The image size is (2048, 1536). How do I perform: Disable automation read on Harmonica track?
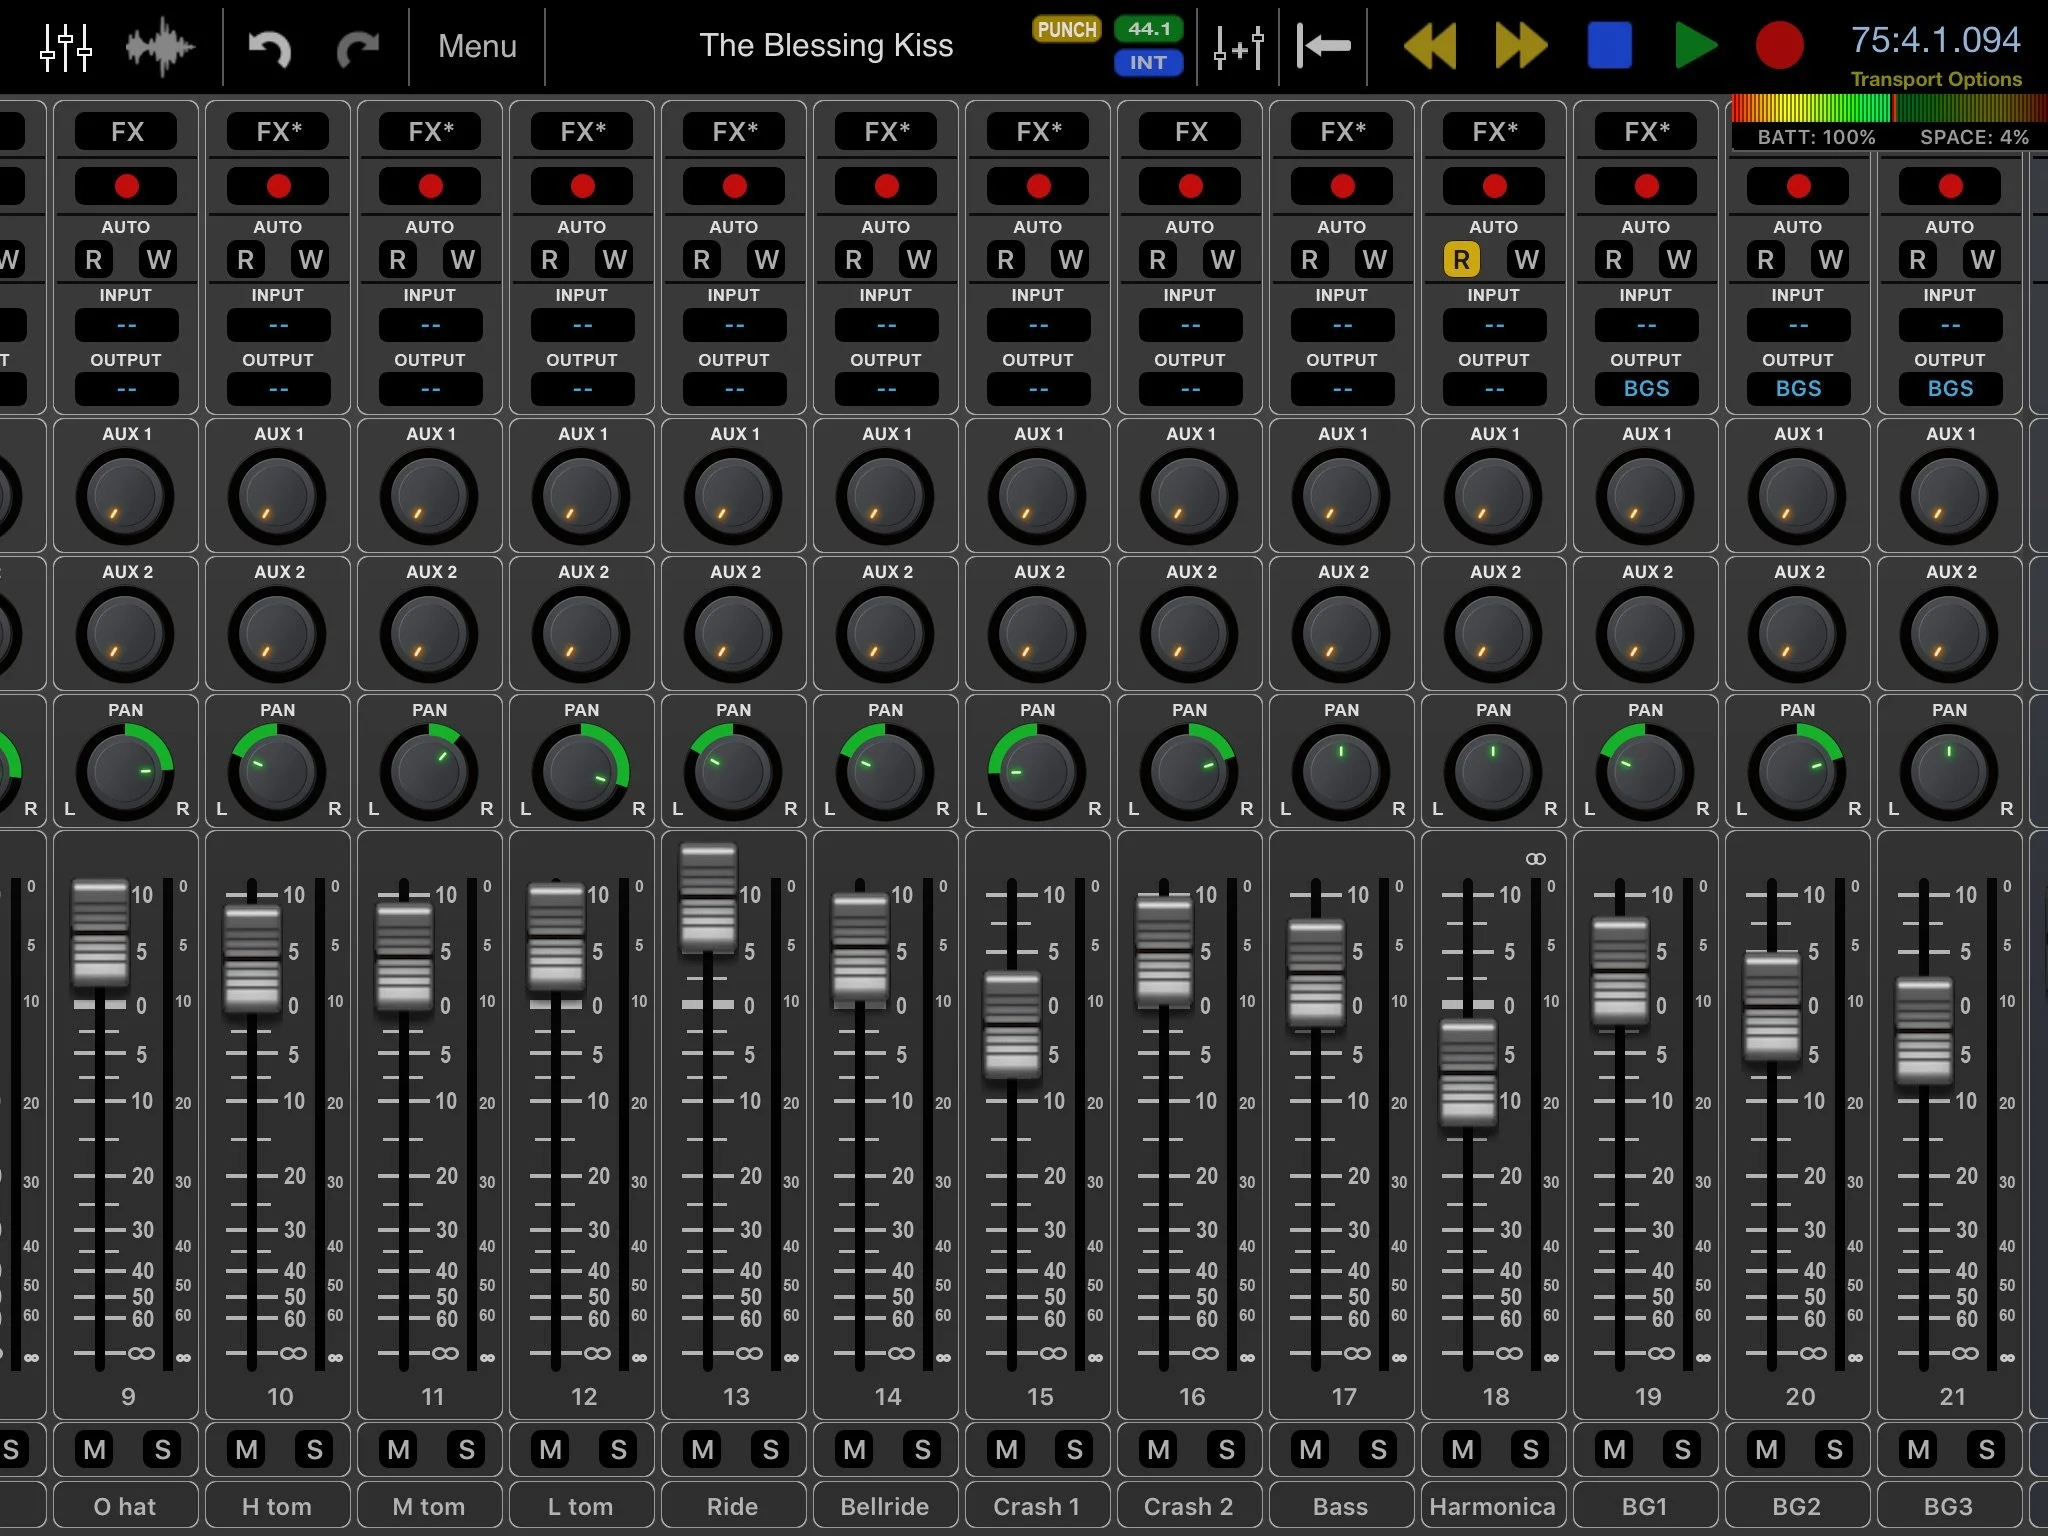tap(1461, 260)
